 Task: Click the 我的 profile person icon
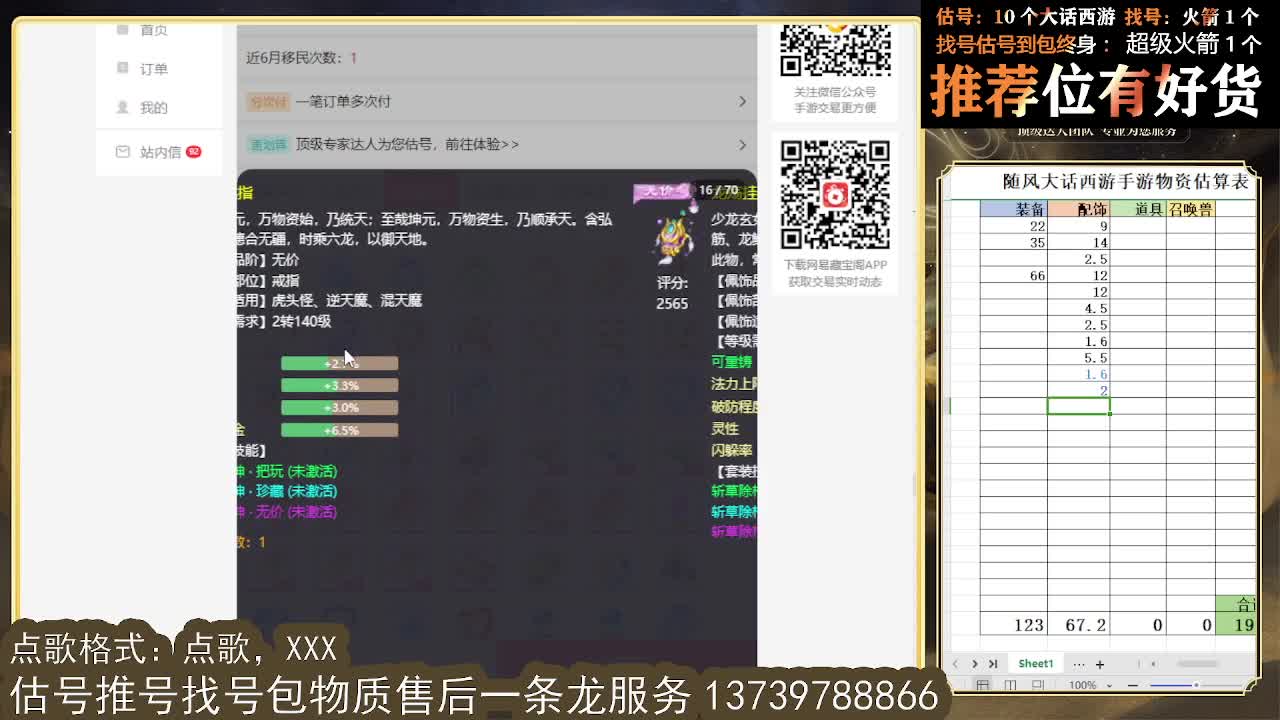coord(123,107)
